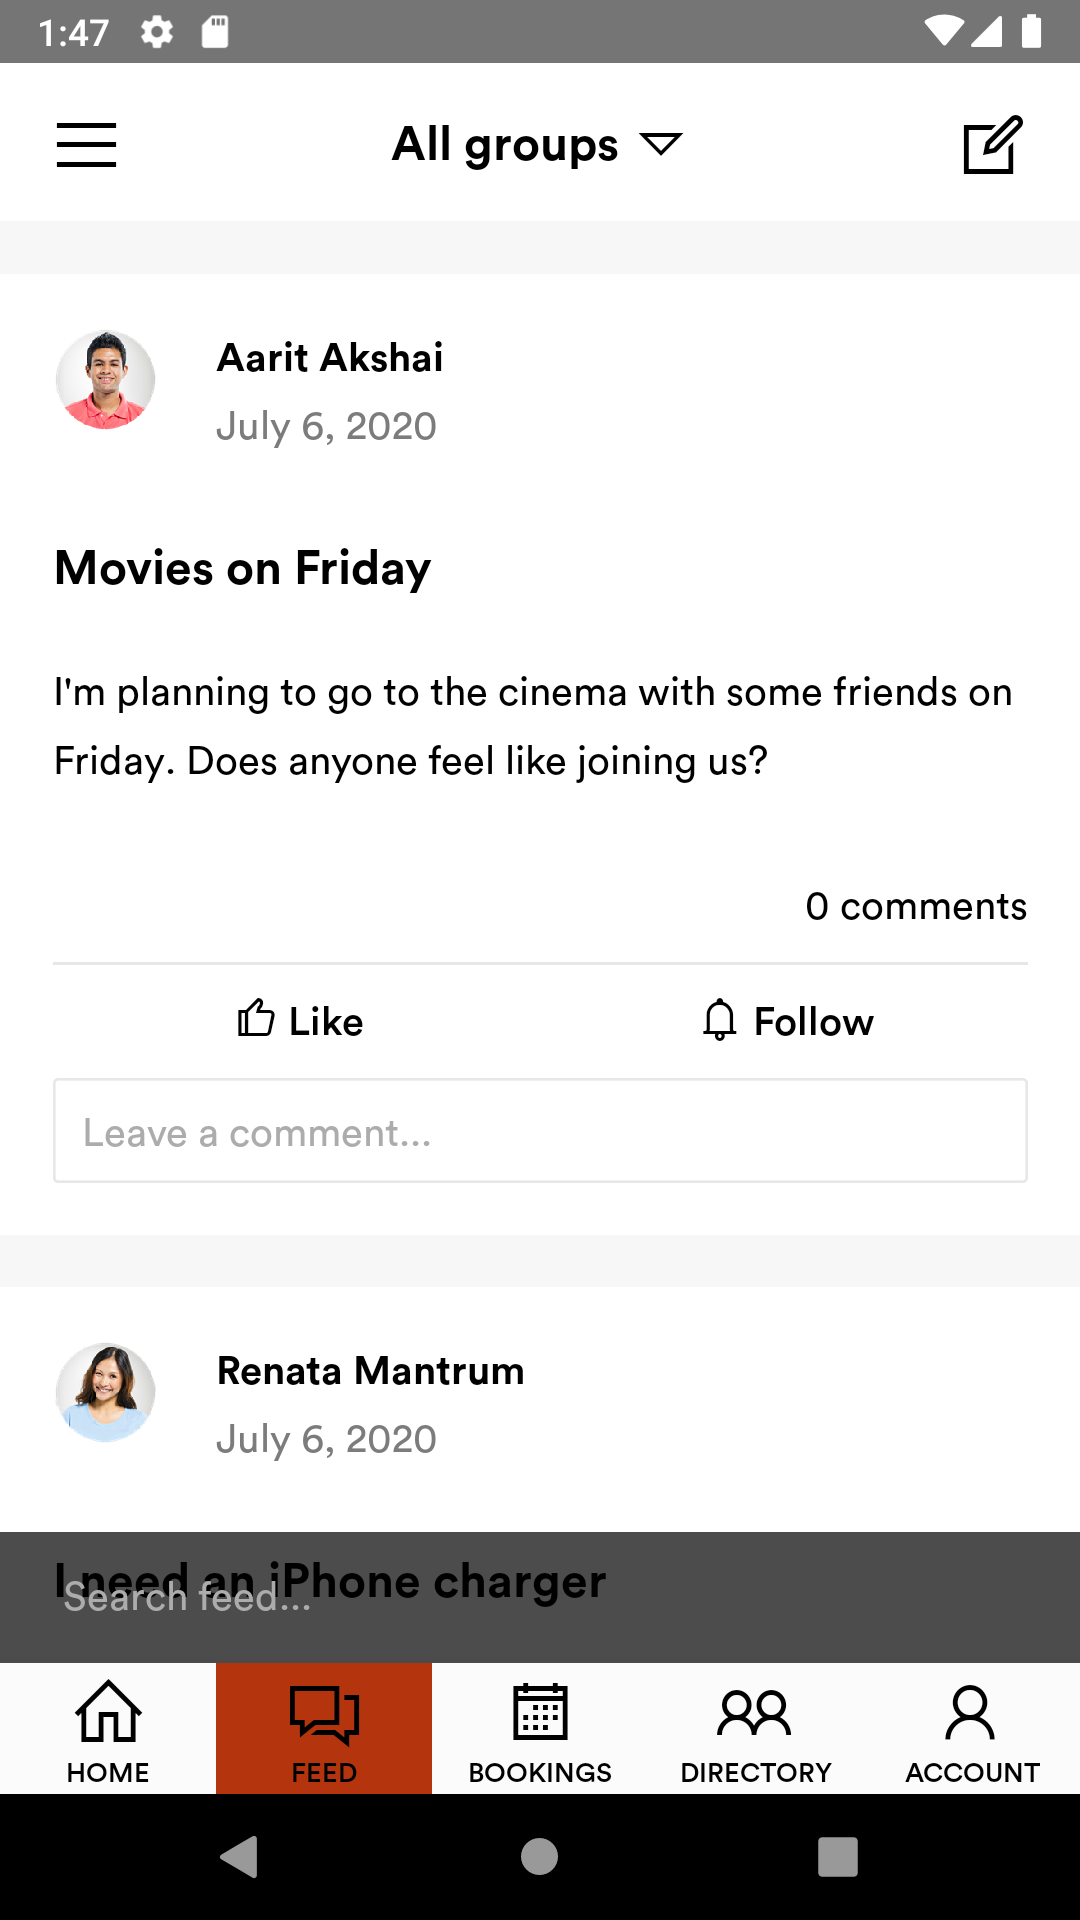1080x1920 pixels.
Task: Switch to the Directory tab
Action: [x=756, y=1729]
